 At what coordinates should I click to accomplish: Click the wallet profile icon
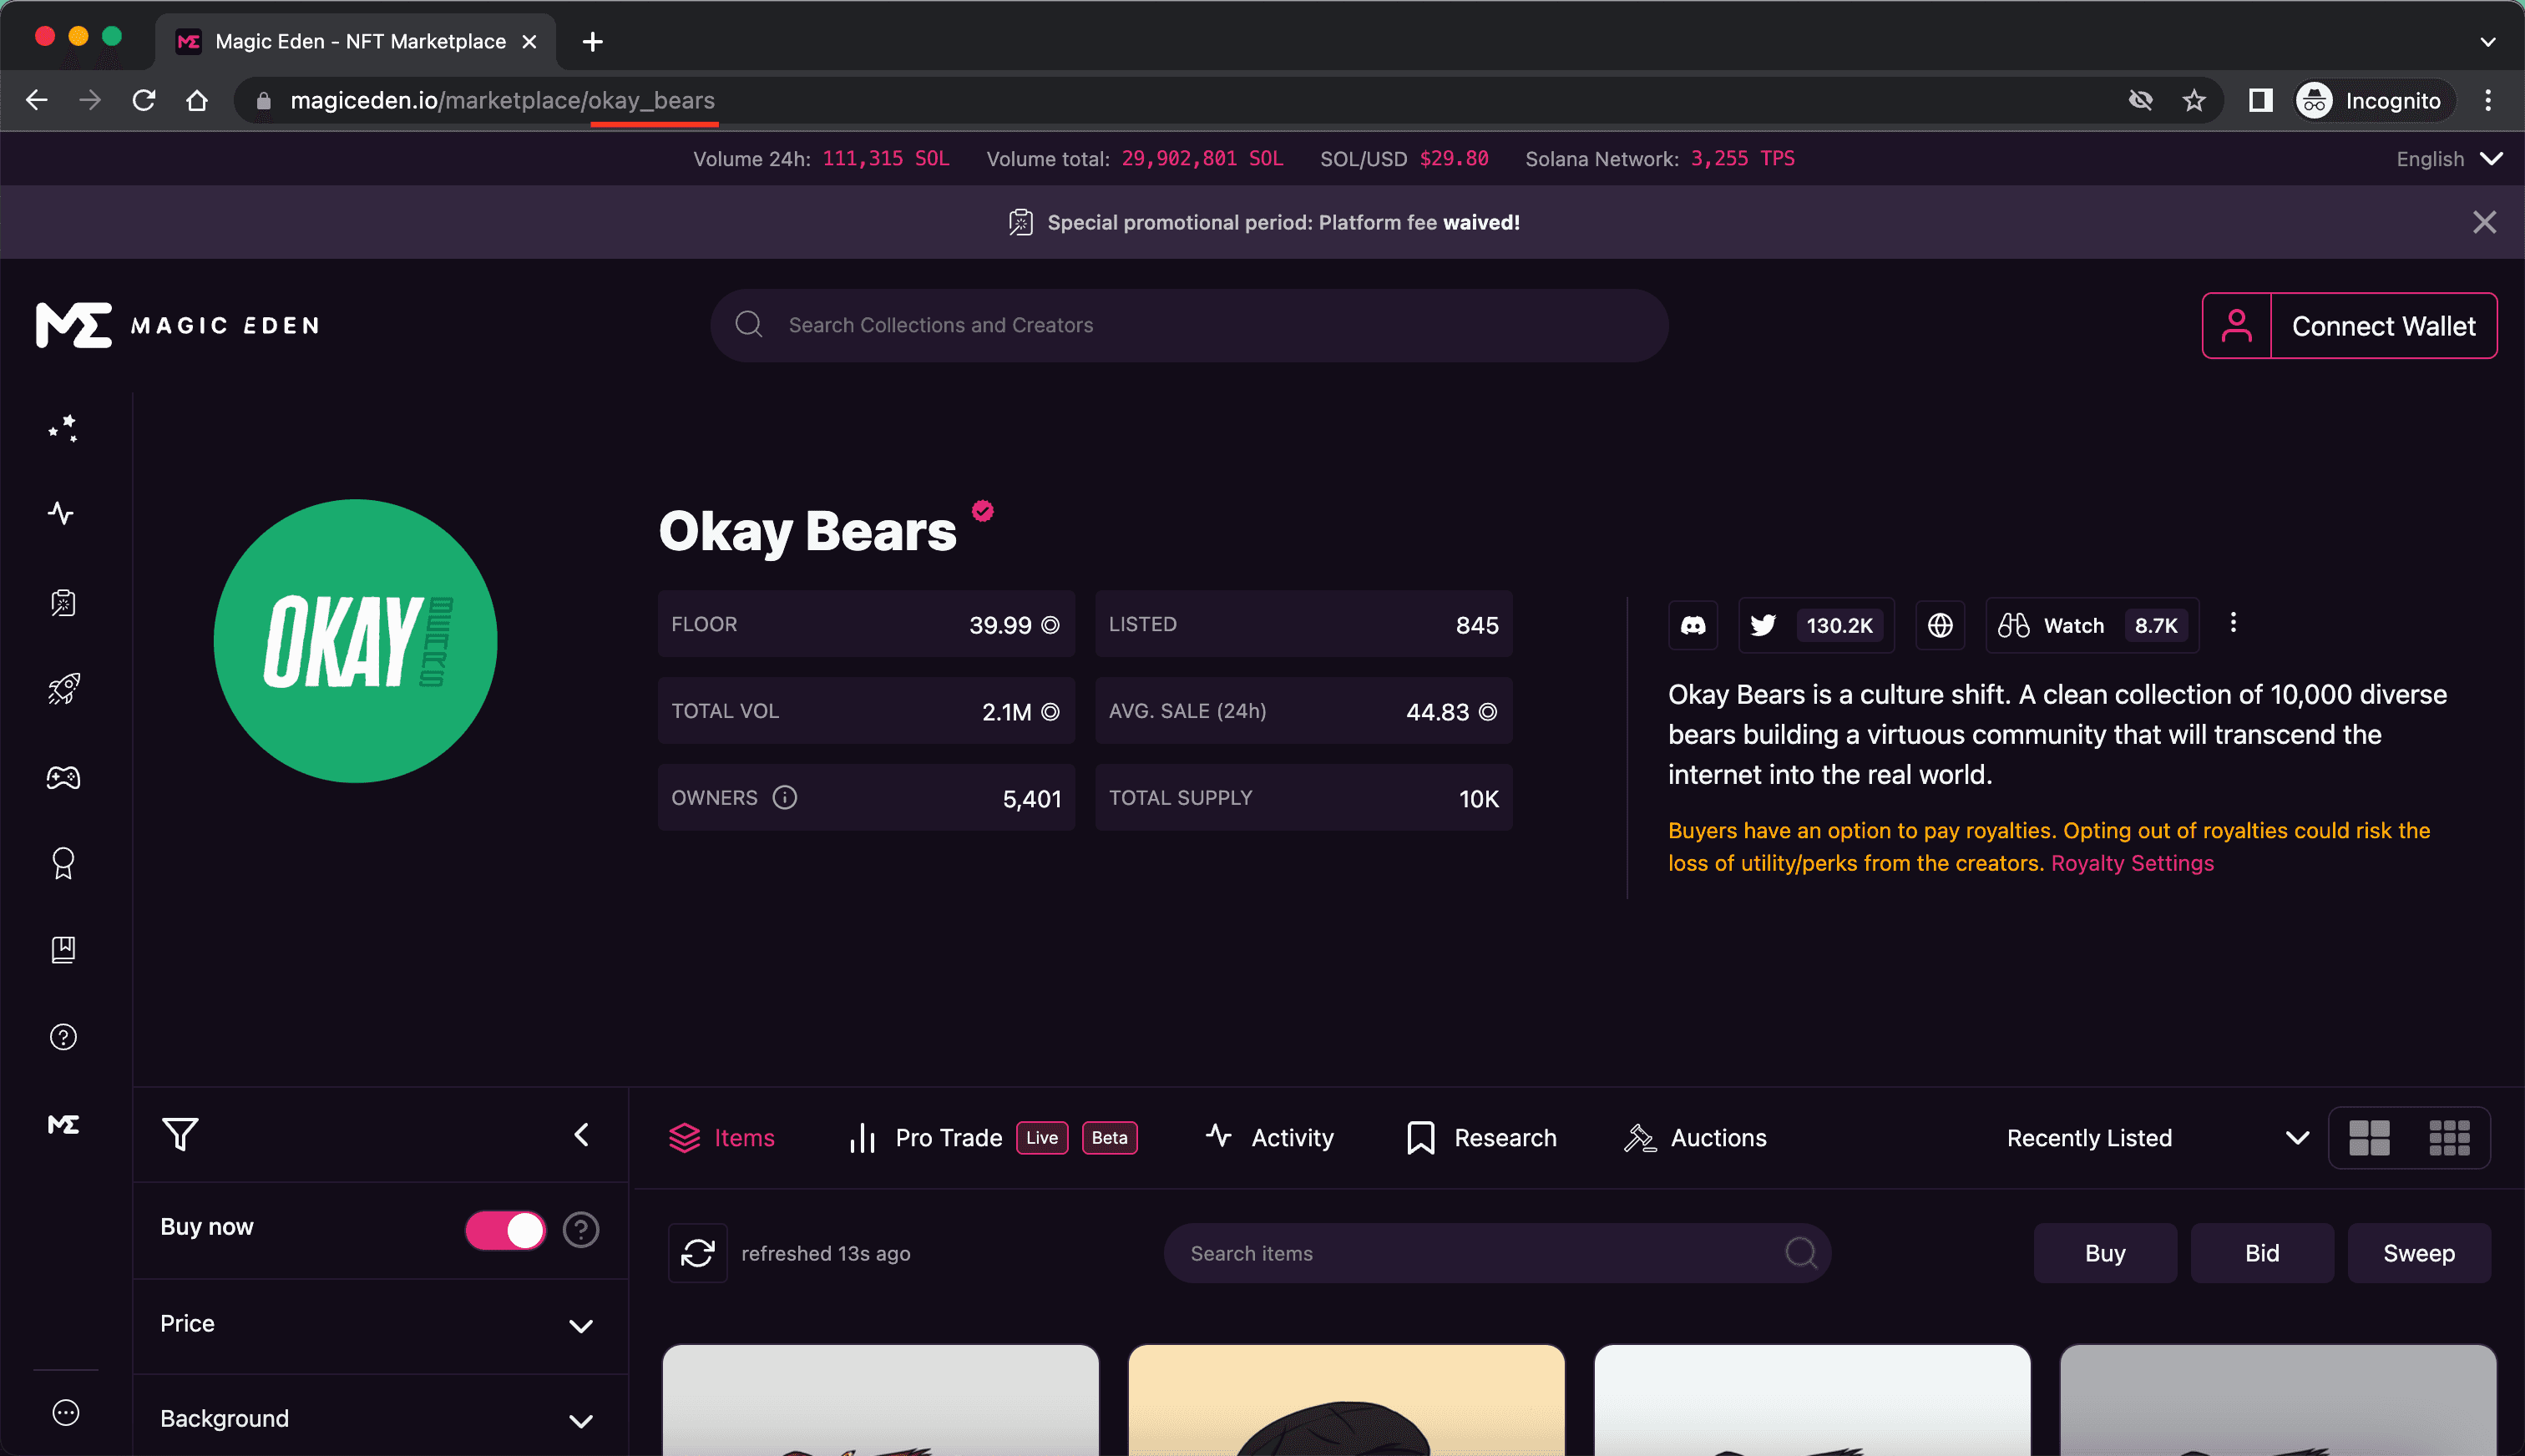pos(2237,326)
